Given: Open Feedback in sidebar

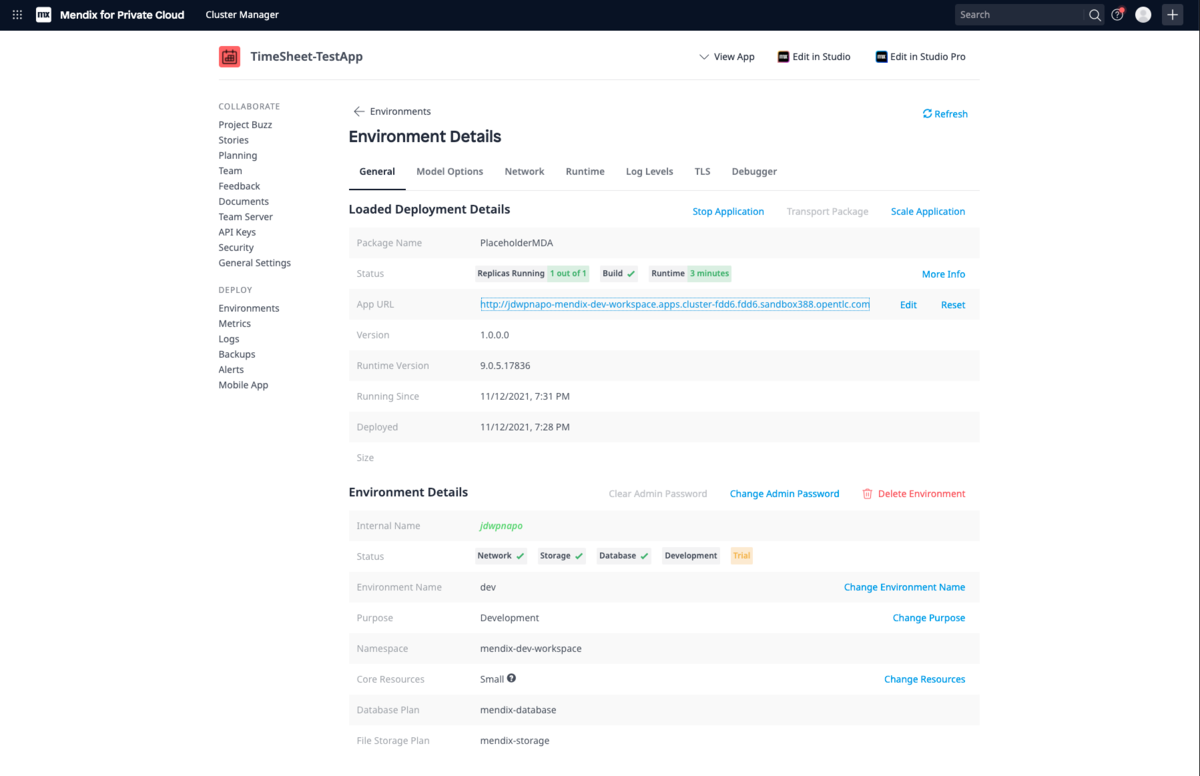Looking at the screenshot, I should 239,186.
